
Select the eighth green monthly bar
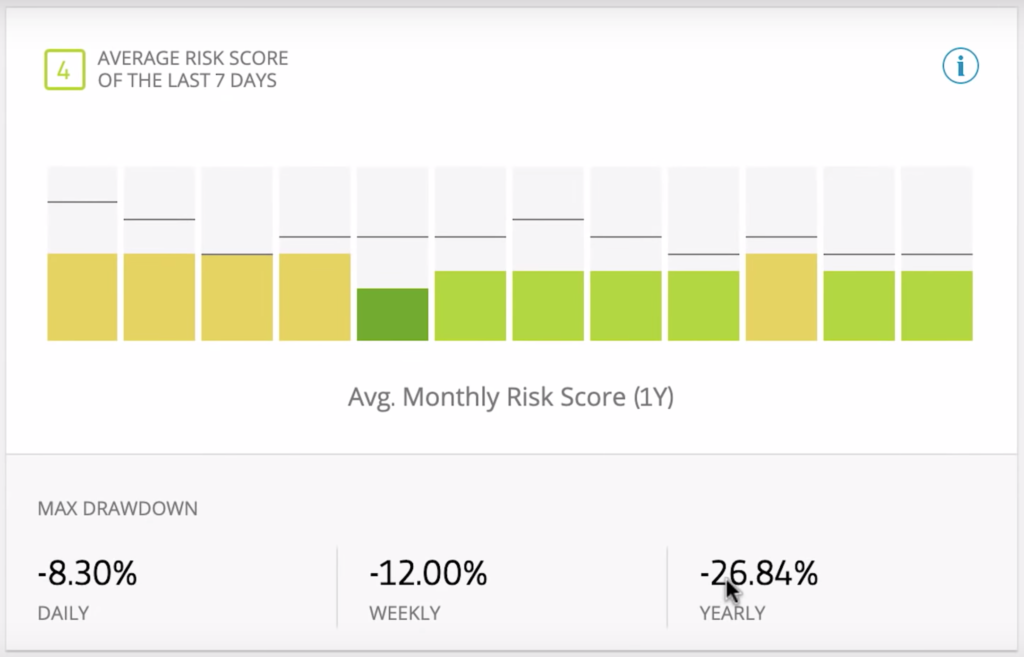coord(625,300)
